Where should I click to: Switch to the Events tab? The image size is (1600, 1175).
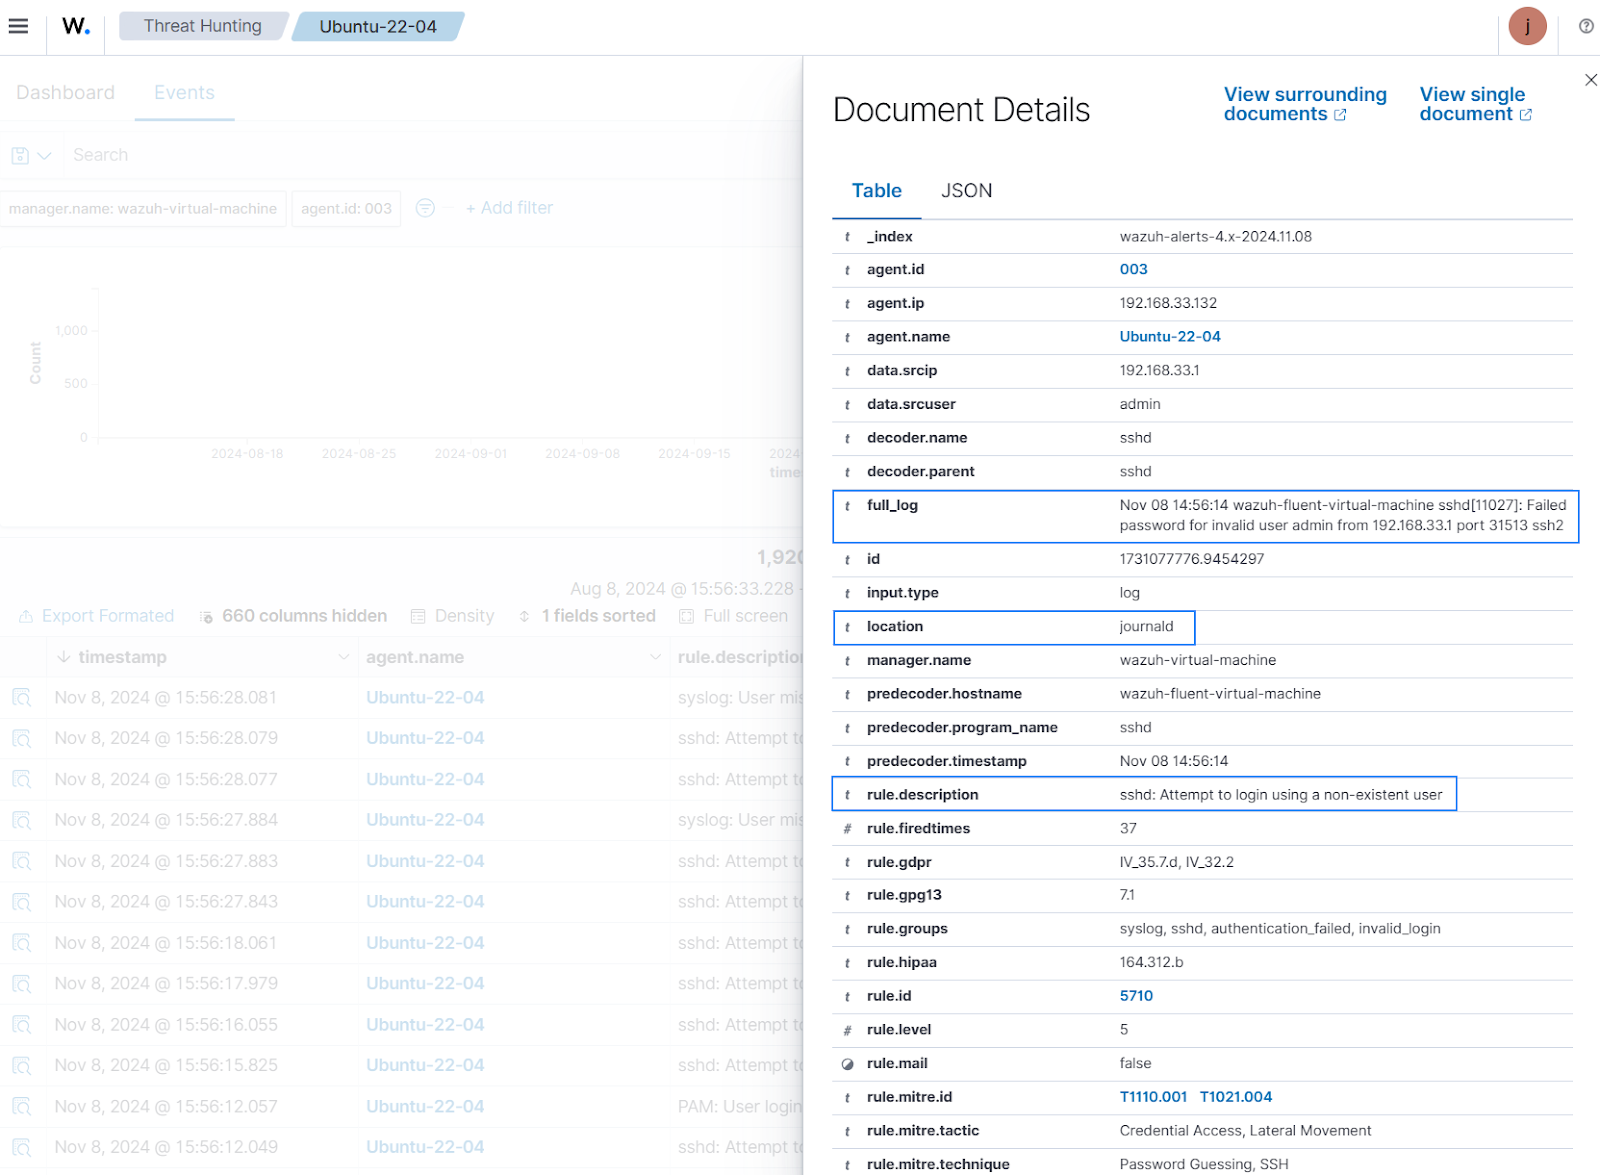pyautogui.click(x=184, y=92)
